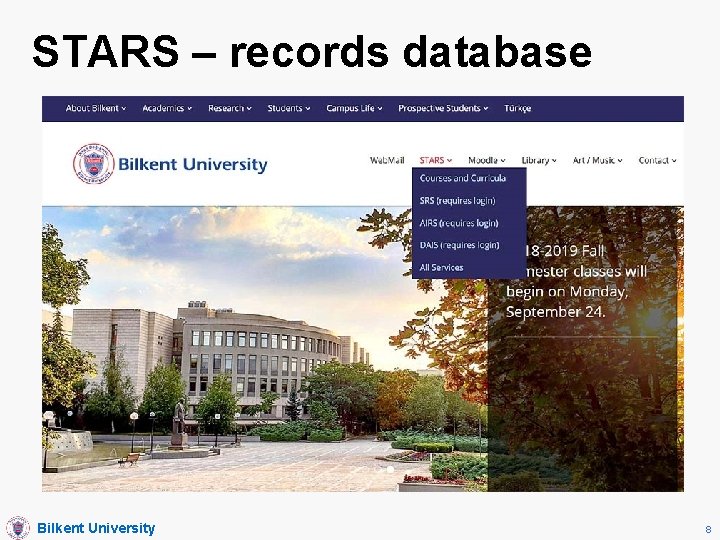Choose AIRS (requires login) option

(459, 223)
